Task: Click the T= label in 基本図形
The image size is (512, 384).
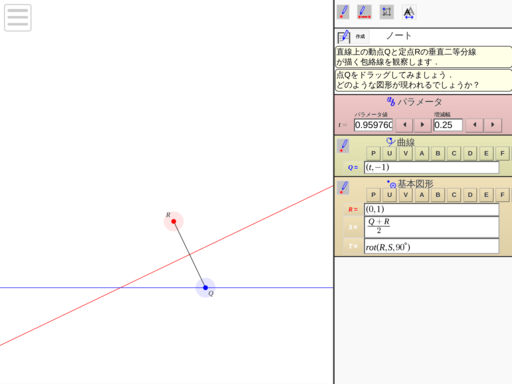Action: coord(353,247)
